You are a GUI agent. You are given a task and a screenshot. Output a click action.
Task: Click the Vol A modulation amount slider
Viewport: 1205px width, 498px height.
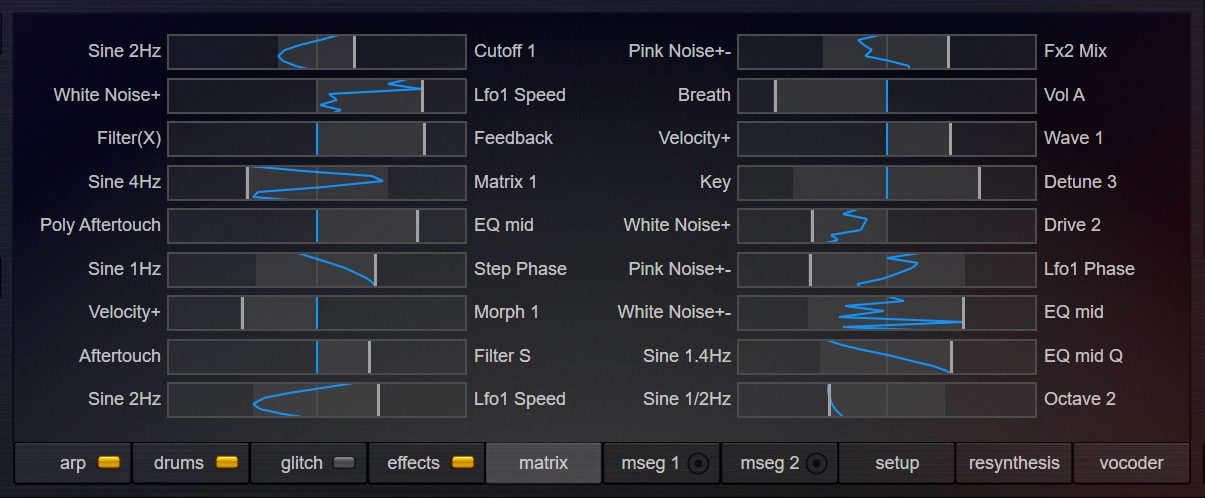click(x=886, y=95)
